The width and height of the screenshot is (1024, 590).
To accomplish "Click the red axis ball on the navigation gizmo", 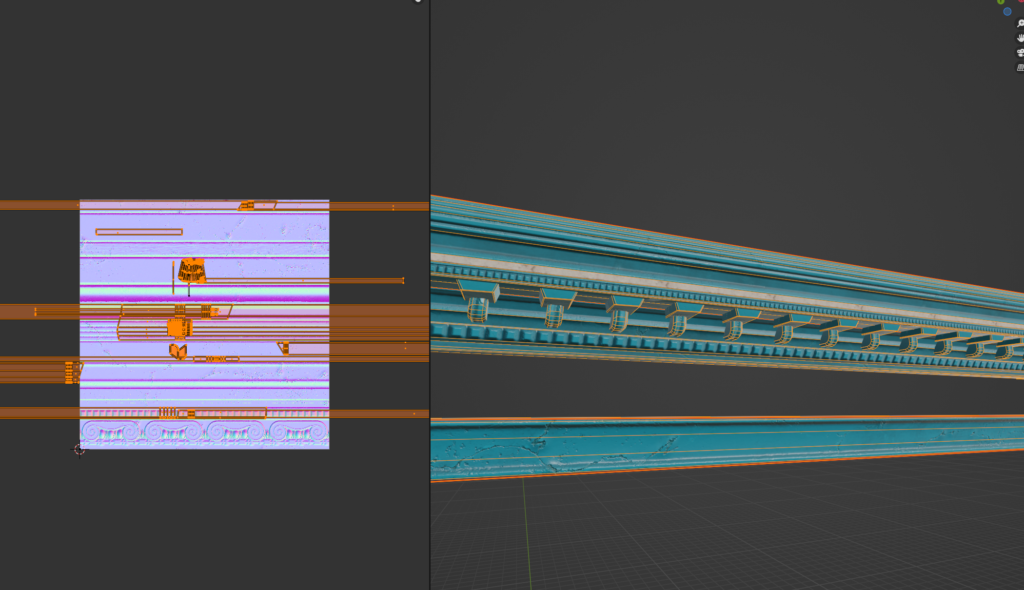I will (x=1021, y=3).
